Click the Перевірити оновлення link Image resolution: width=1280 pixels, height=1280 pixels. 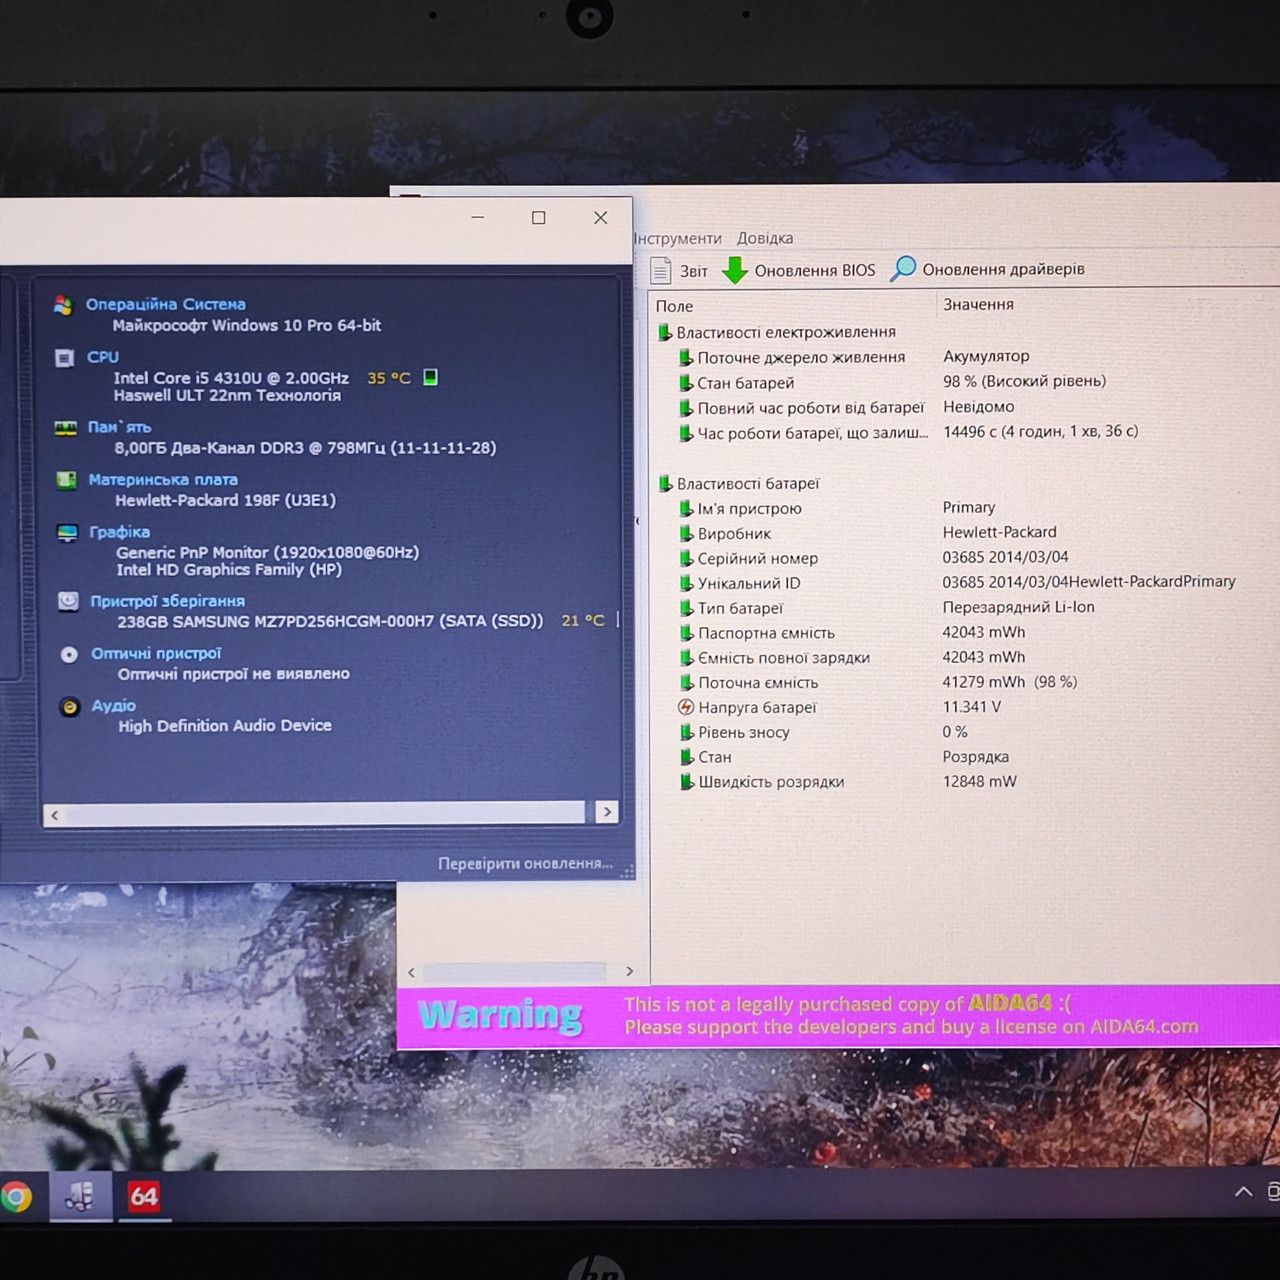click(525, 863)
